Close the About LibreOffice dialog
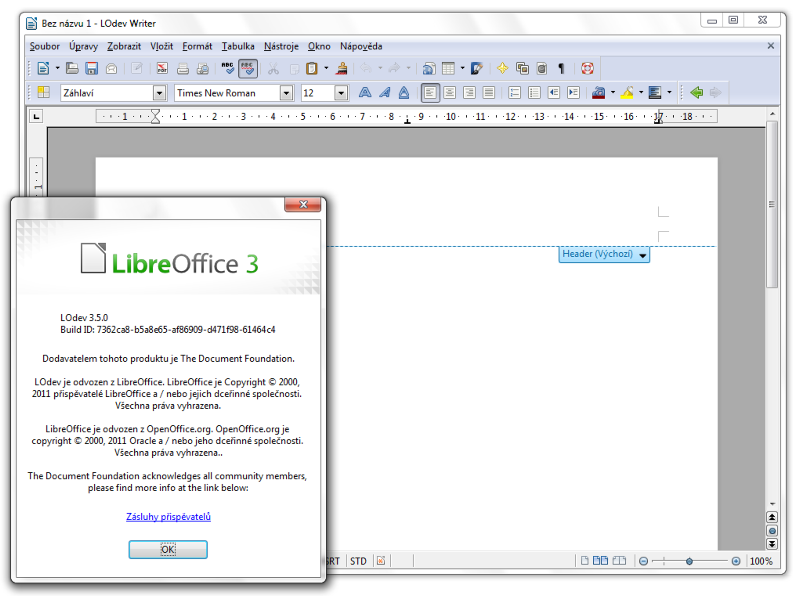The height and width of the screenshot is (596, 800). coord(303,204)
